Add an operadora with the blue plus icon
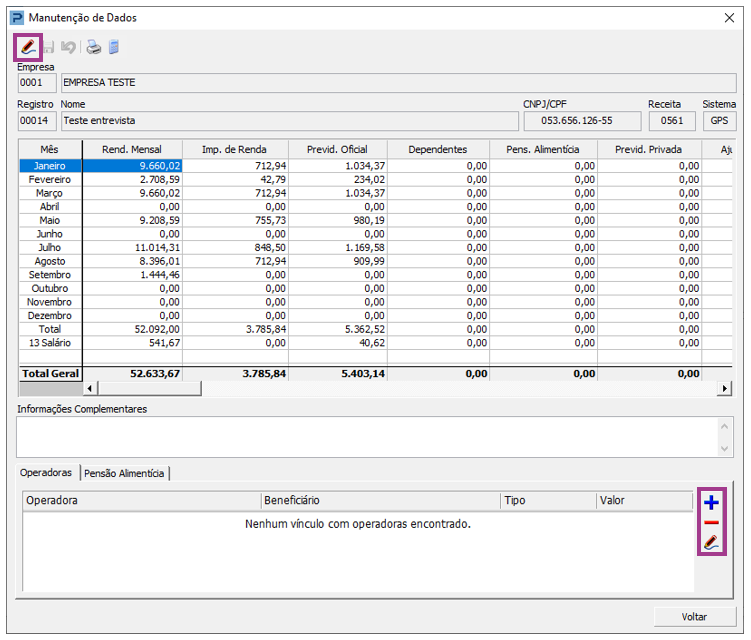 click(x=711, y=502)
